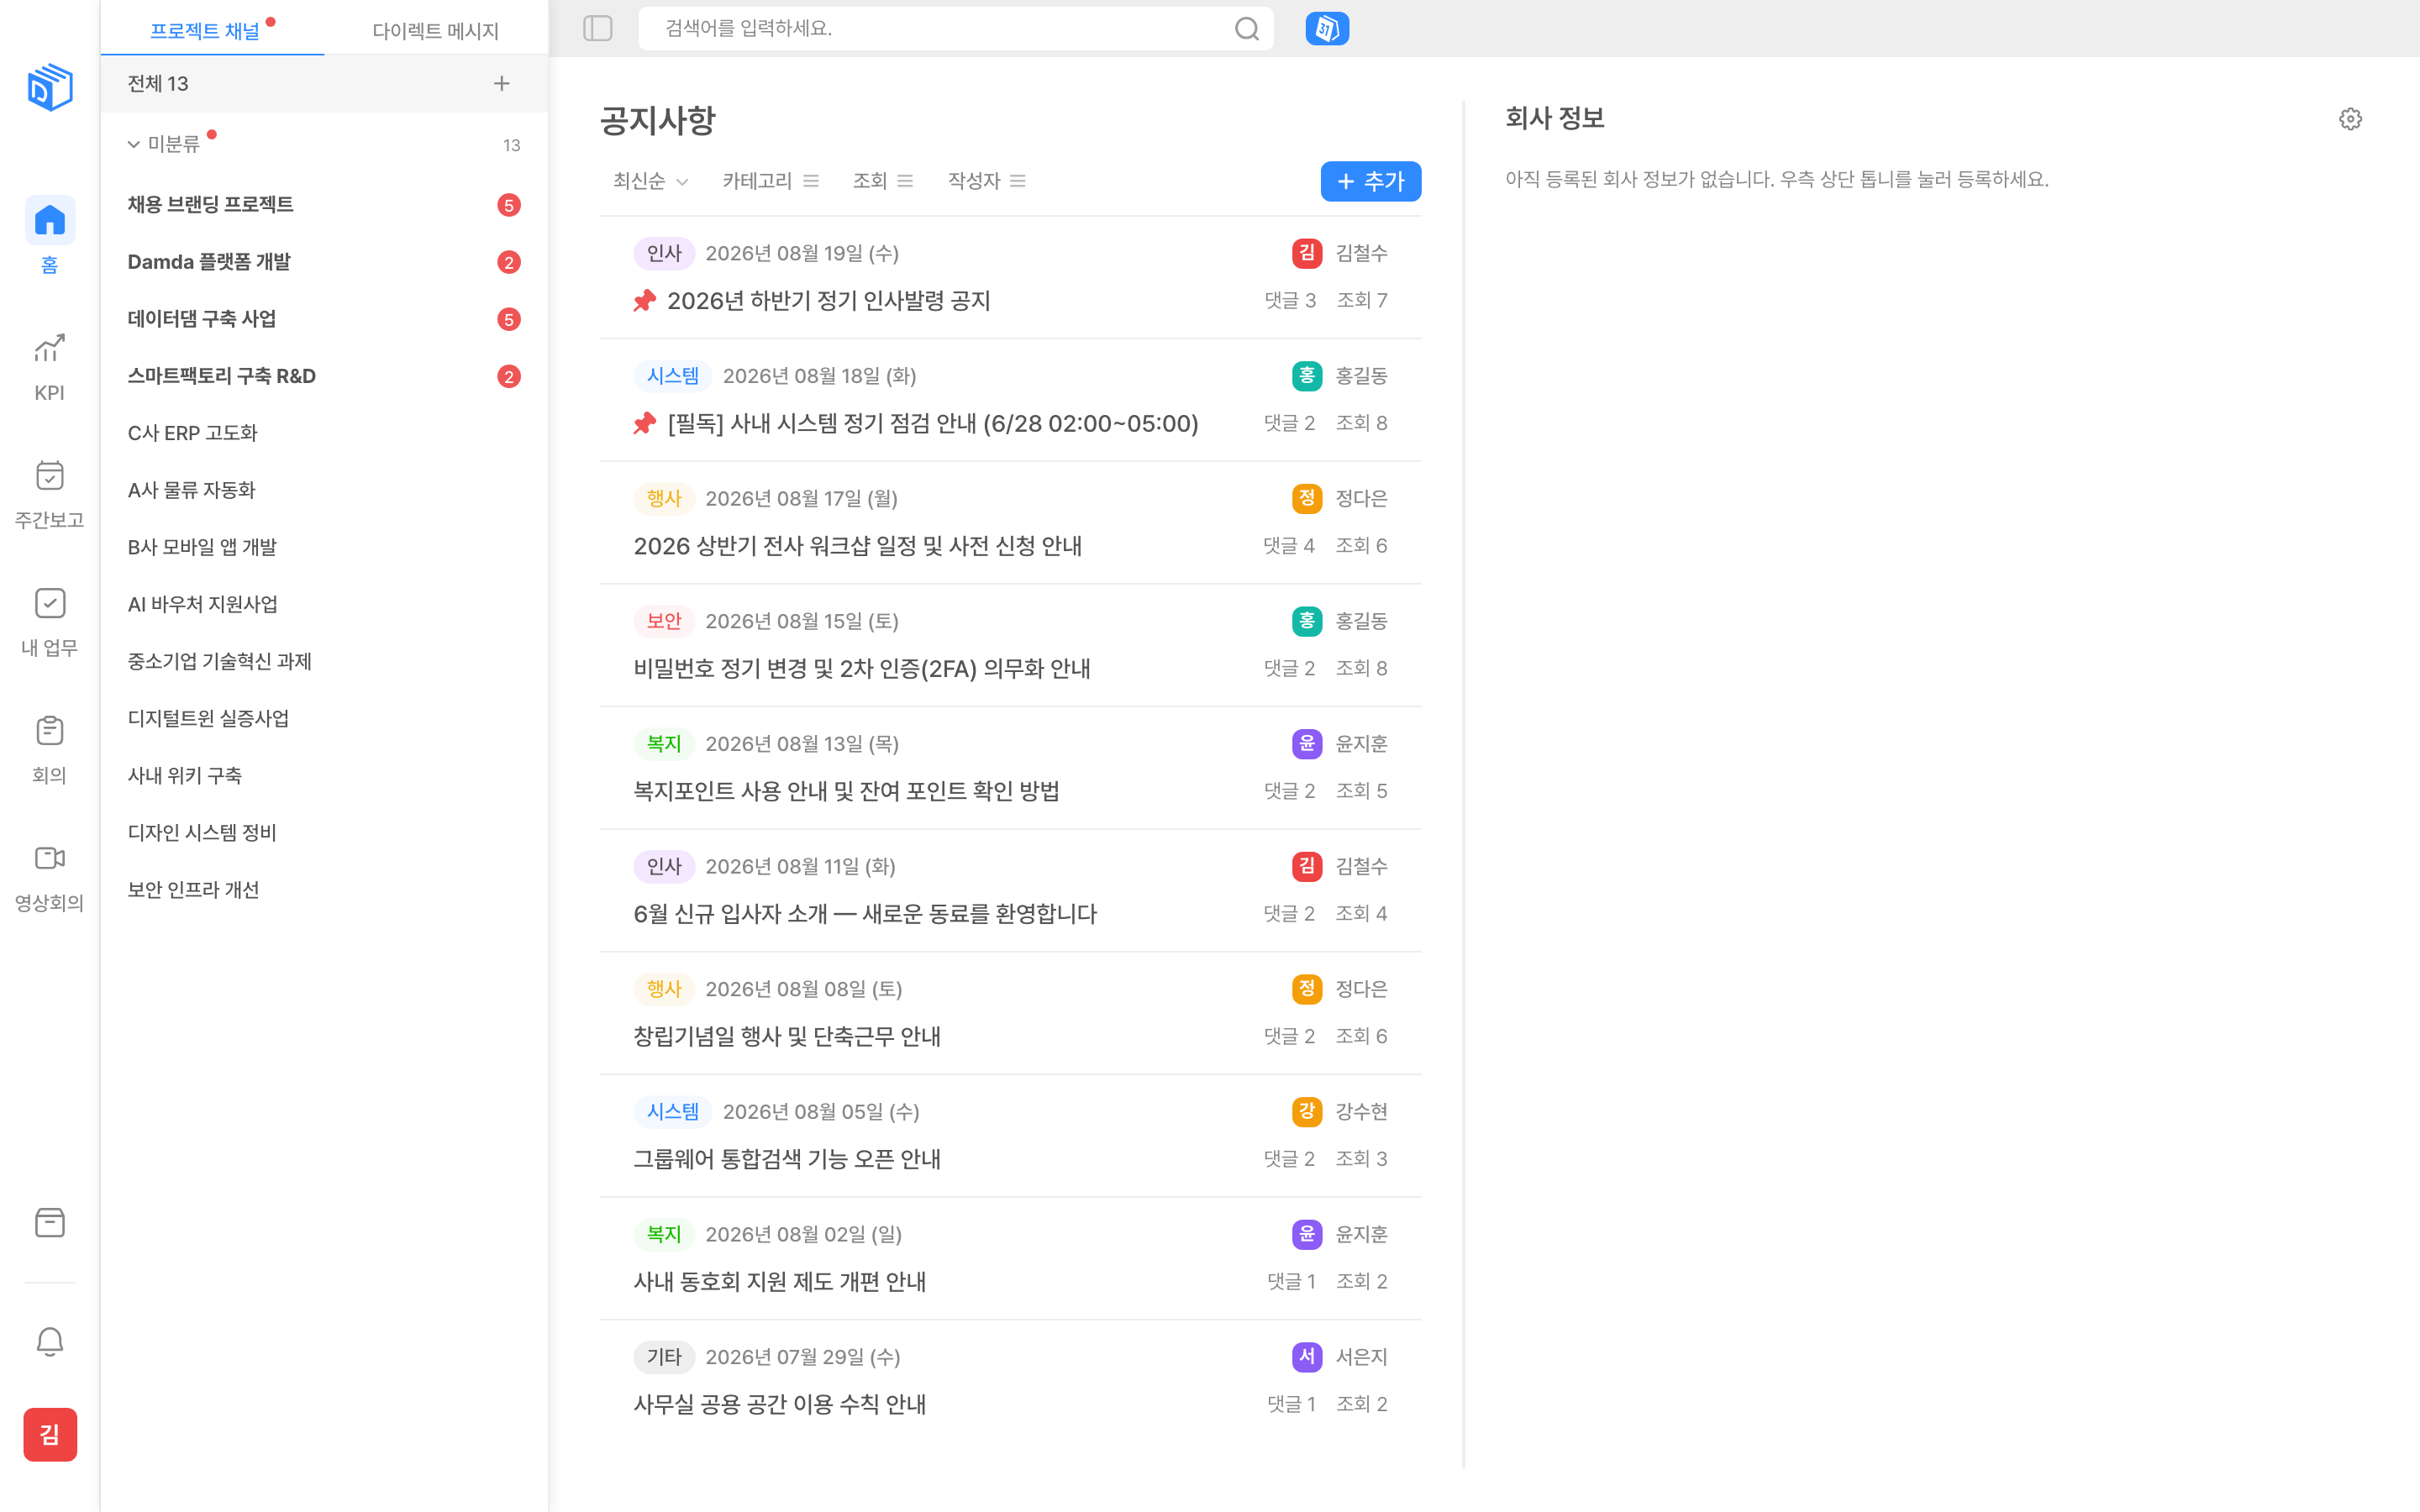Screen dimensions: 2420x1512
Task: Open the 작성자 filter dropdown
Action: (986, 181)
